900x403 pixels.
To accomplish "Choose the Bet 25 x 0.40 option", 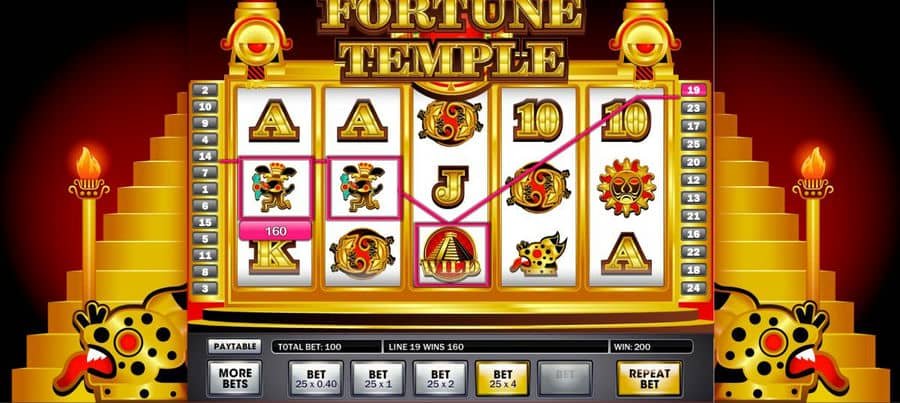I will (316, 379).
